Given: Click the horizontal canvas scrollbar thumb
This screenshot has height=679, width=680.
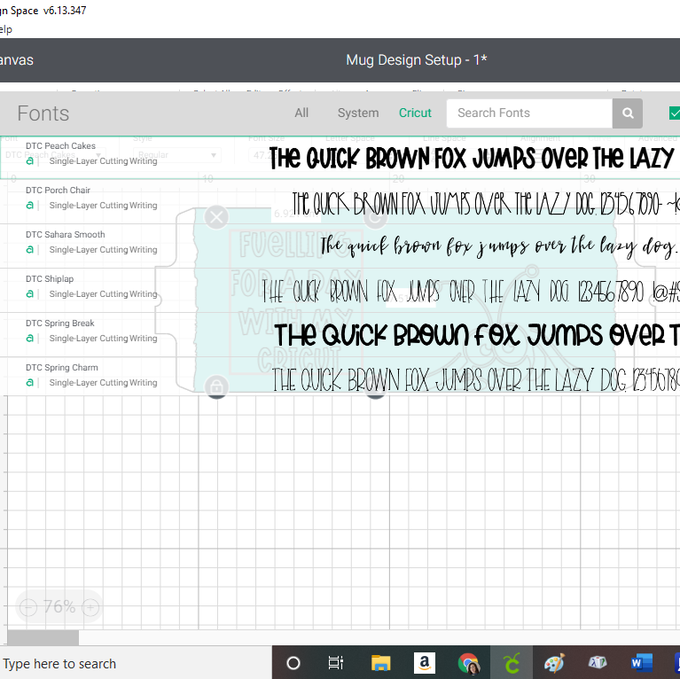Looking at the screenshot, I should point(43,638).
